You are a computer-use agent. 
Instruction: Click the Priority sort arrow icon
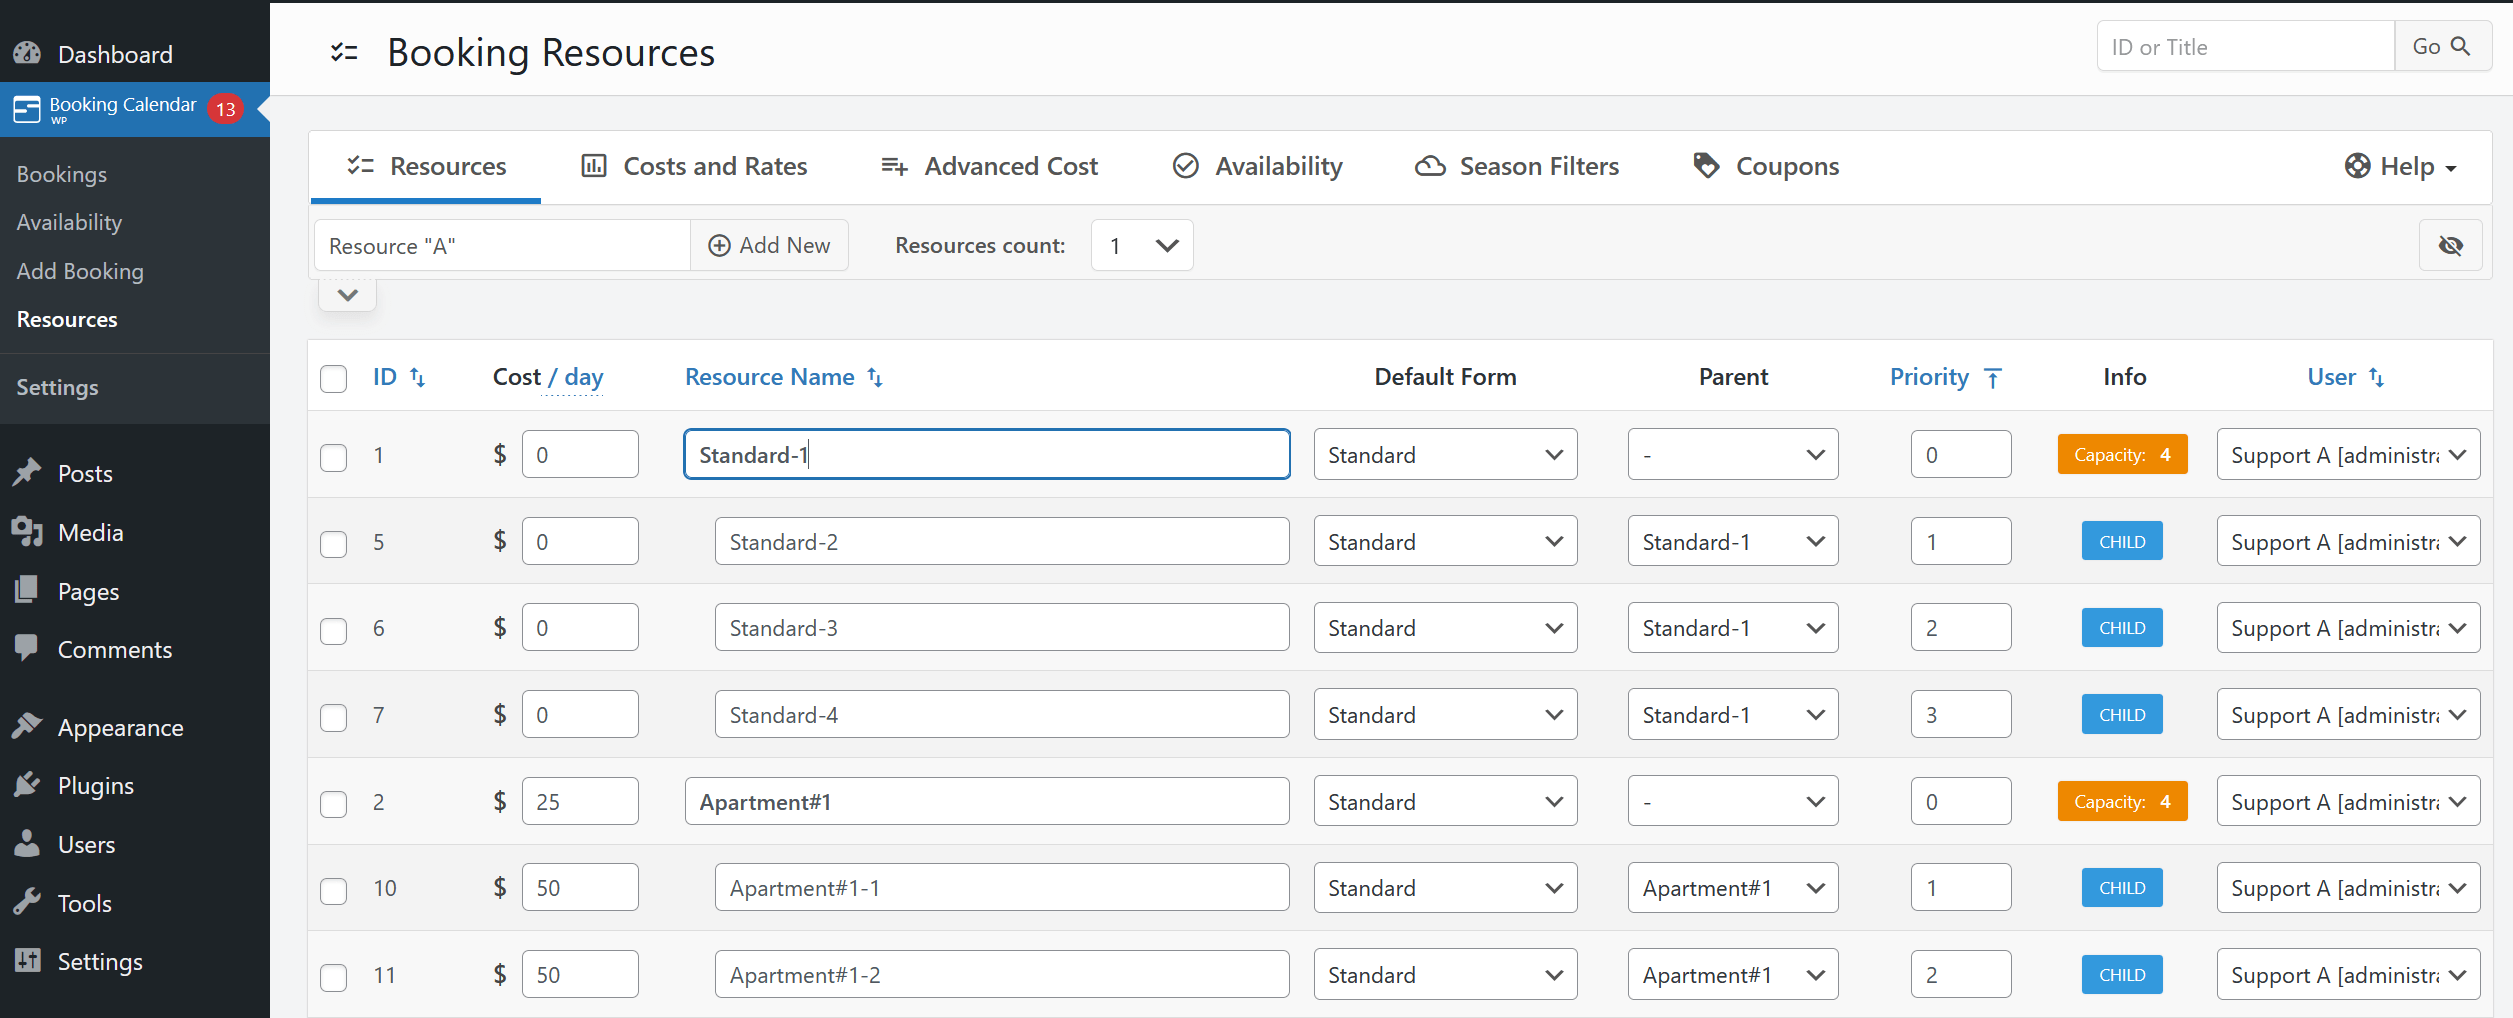(1993, 378)
